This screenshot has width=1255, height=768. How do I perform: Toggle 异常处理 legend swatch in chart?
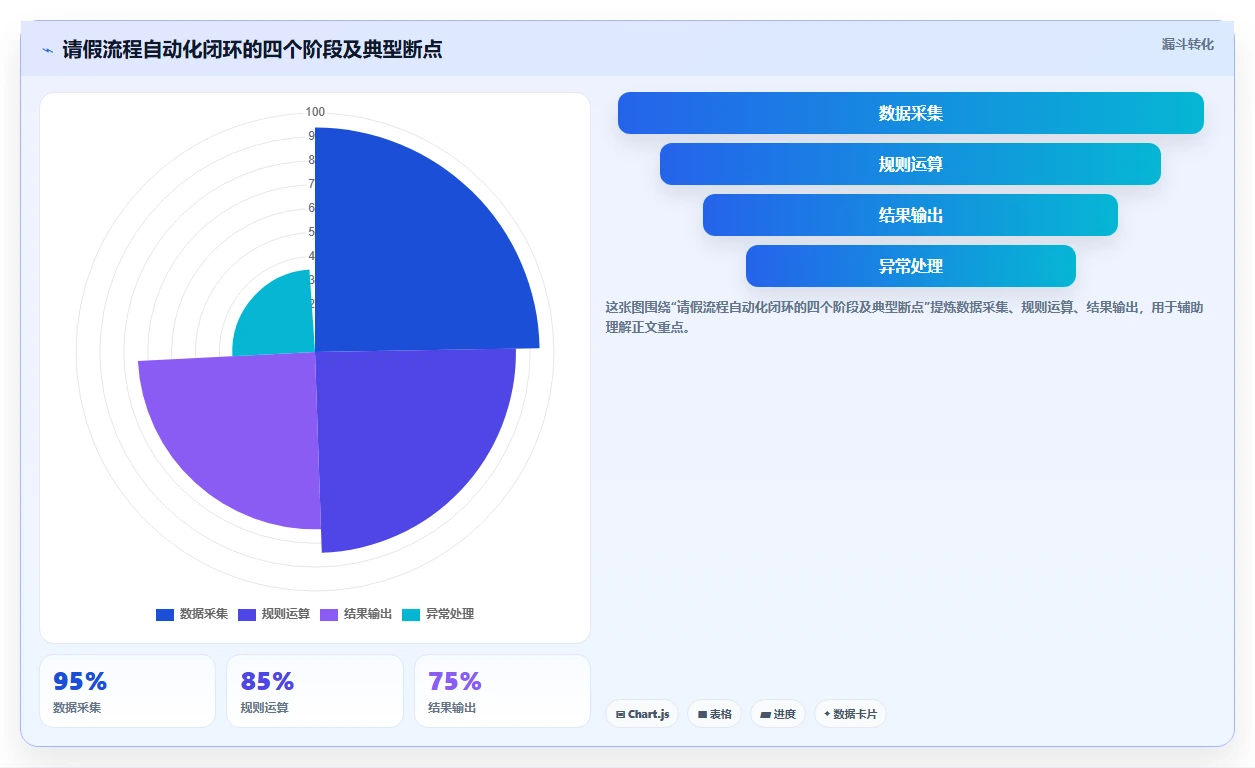411,614
